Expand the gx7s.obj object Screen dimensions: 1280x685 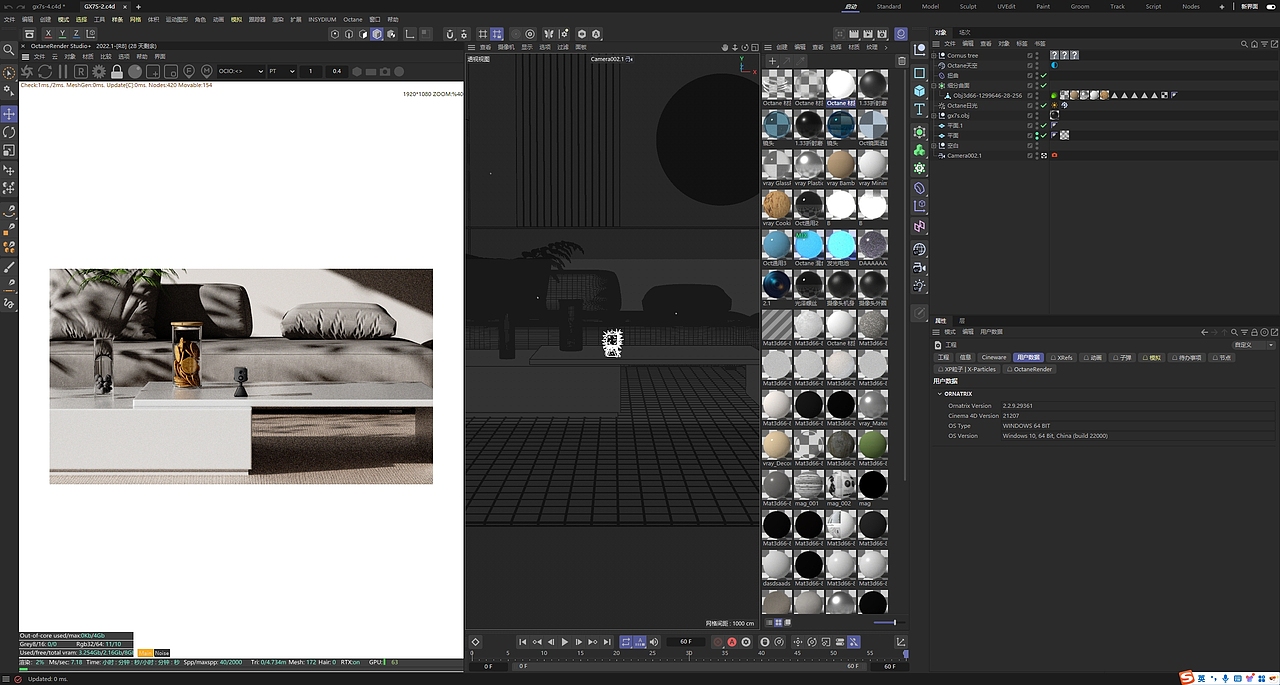tap(934, 116)
